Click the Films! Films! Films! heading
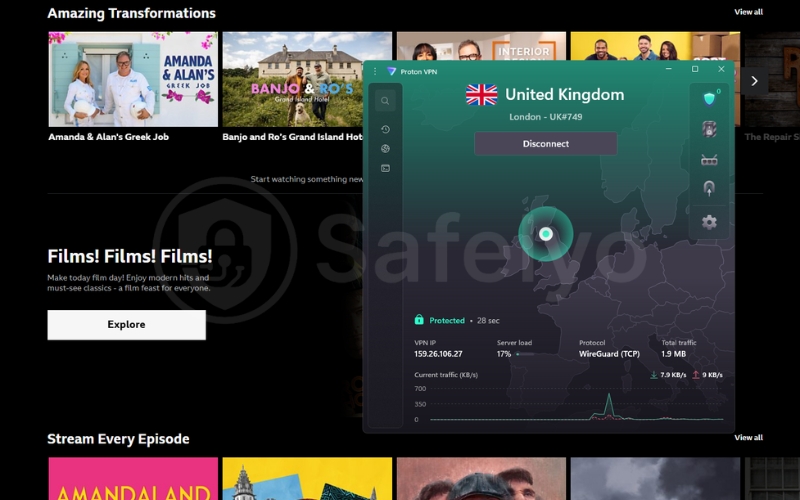This screenshot has width=800, height=500. pos(130,256)
